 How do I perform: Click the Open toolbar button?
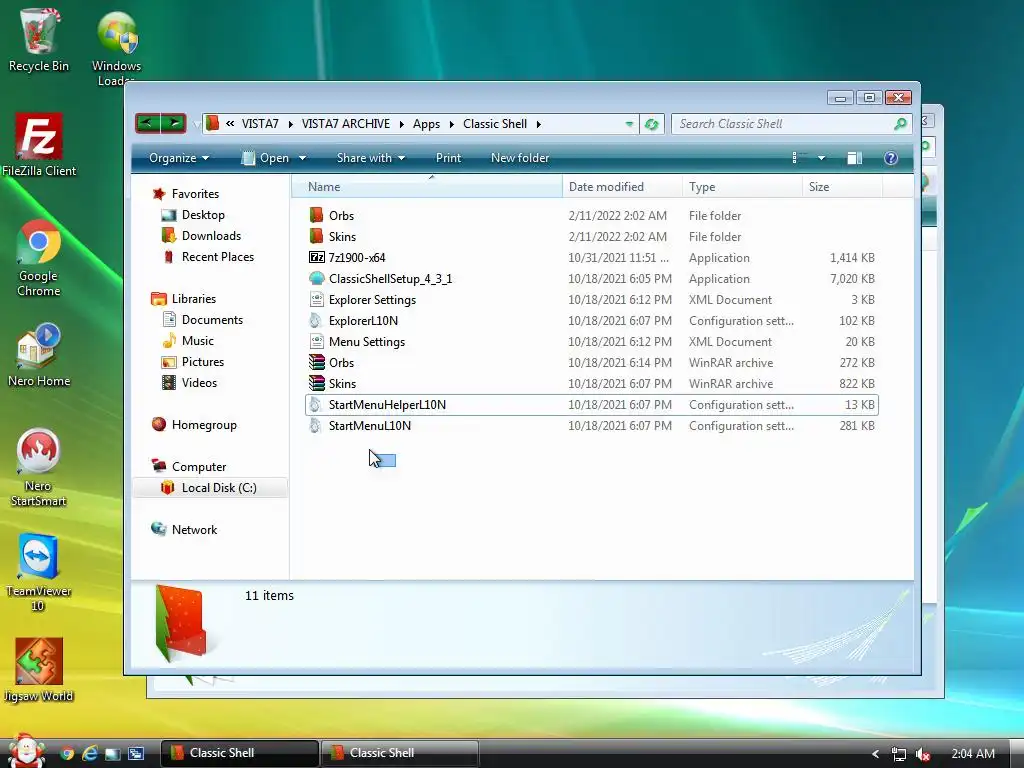pos(265,158)
